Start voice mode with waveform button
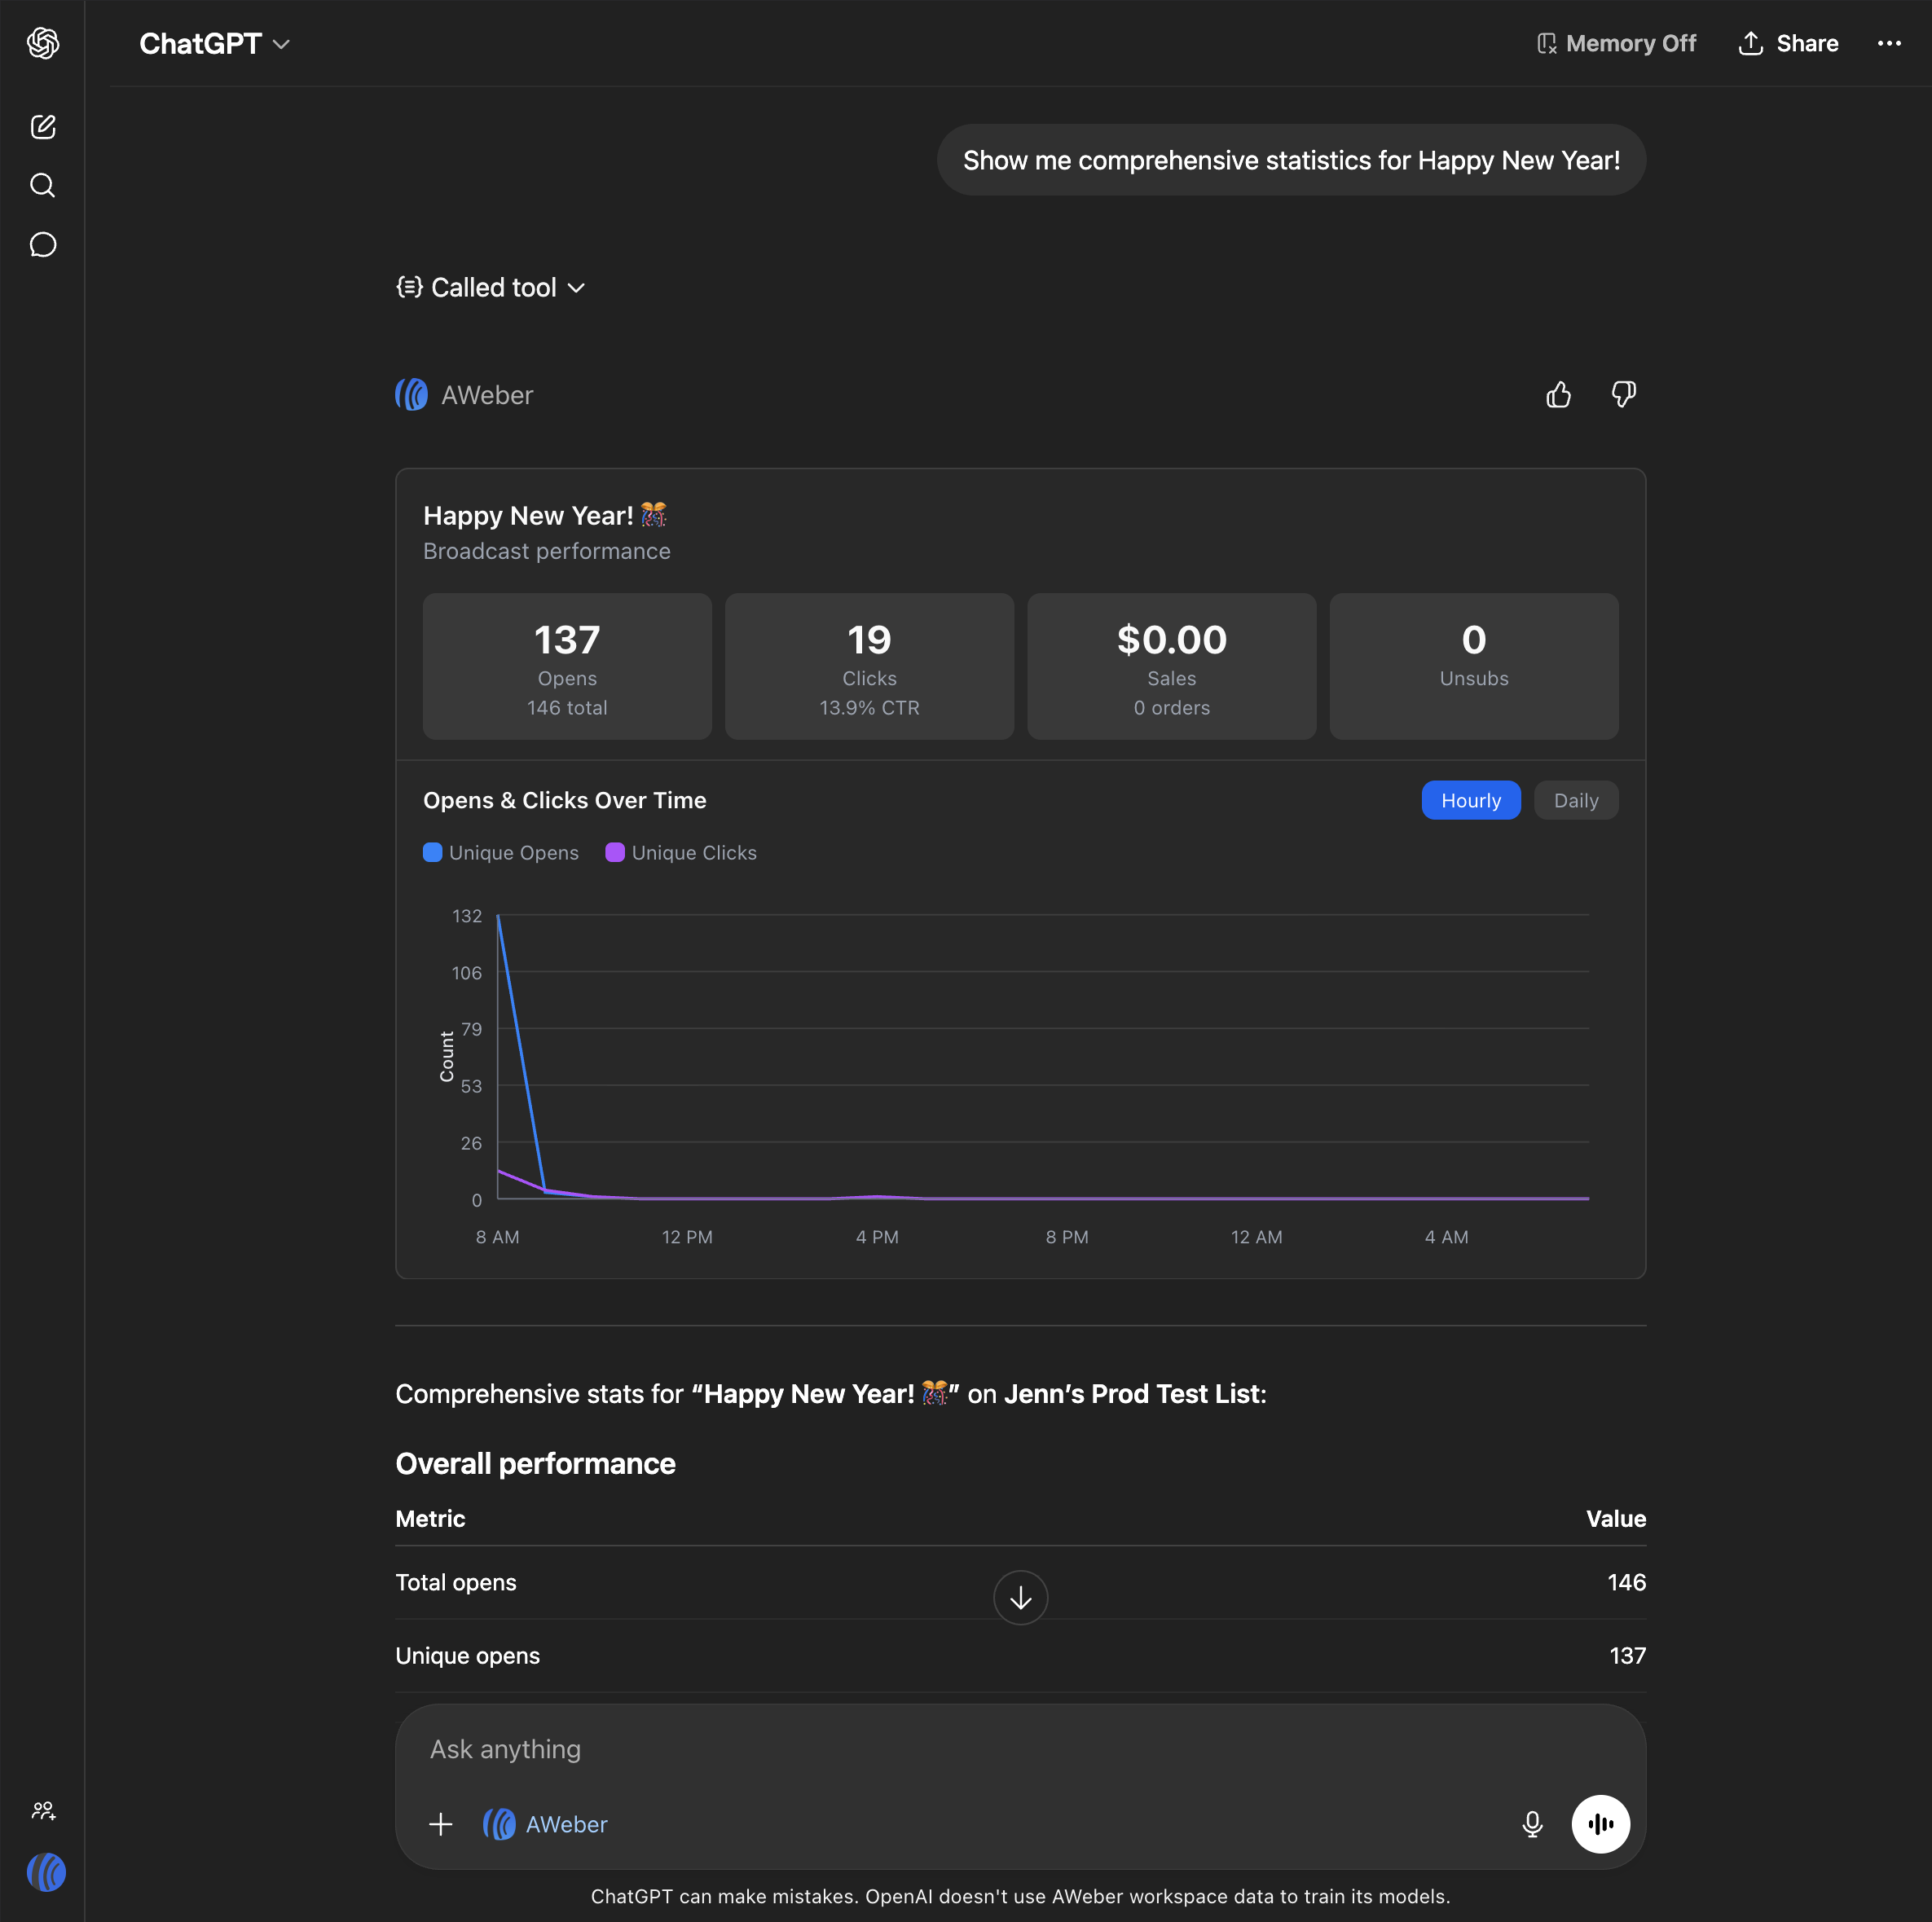 [1600, 1824]
